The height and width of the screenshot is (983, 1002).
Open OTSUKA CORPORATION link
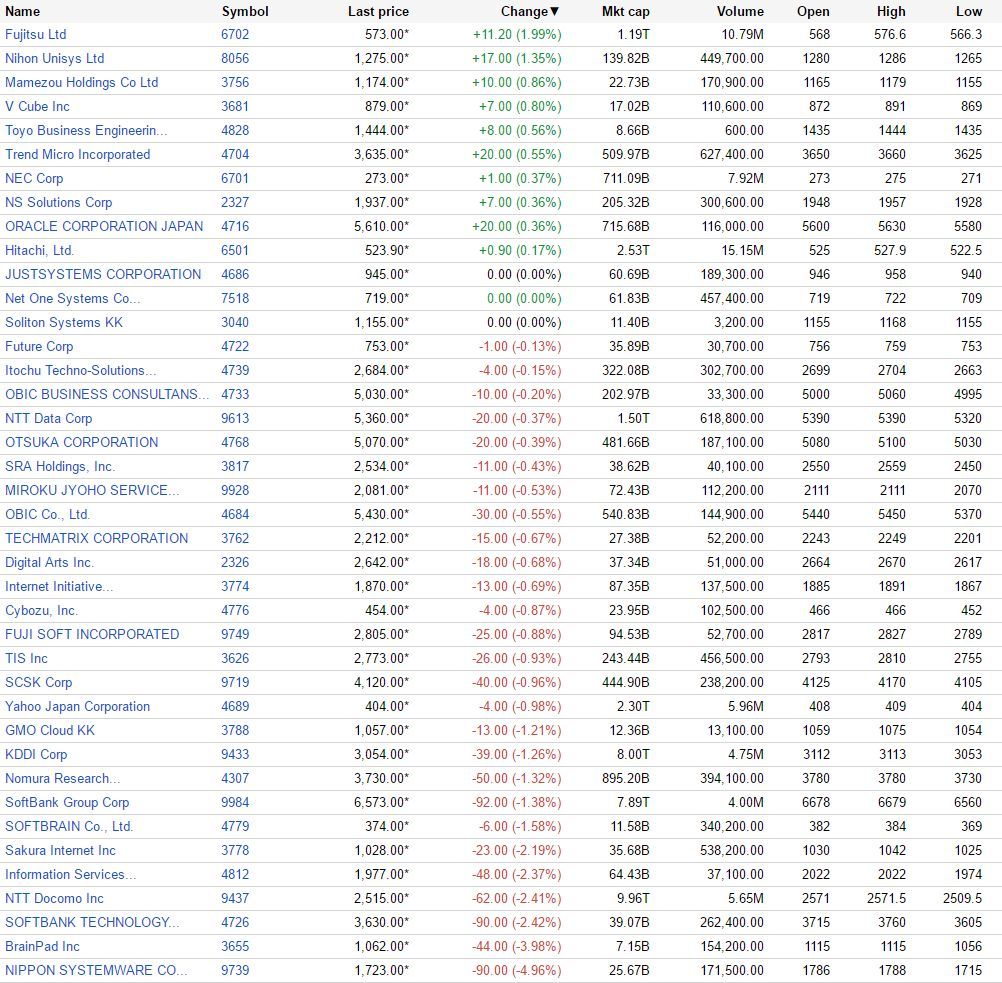[81, 442]
